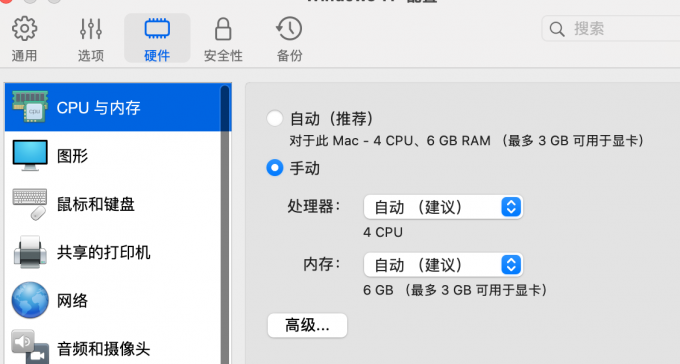
Task: Click the keyboard and mouse icon
Action: [x=30, y=204]
